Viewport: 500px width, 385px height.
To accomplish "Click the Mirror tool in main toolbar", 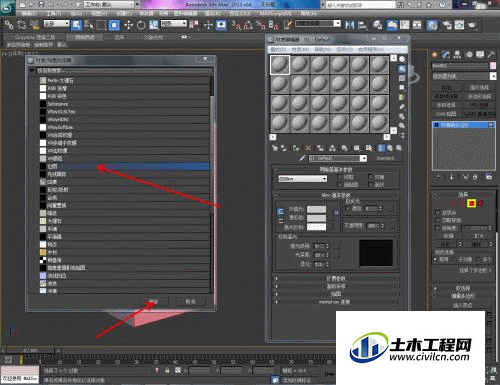I will [349, 25].
